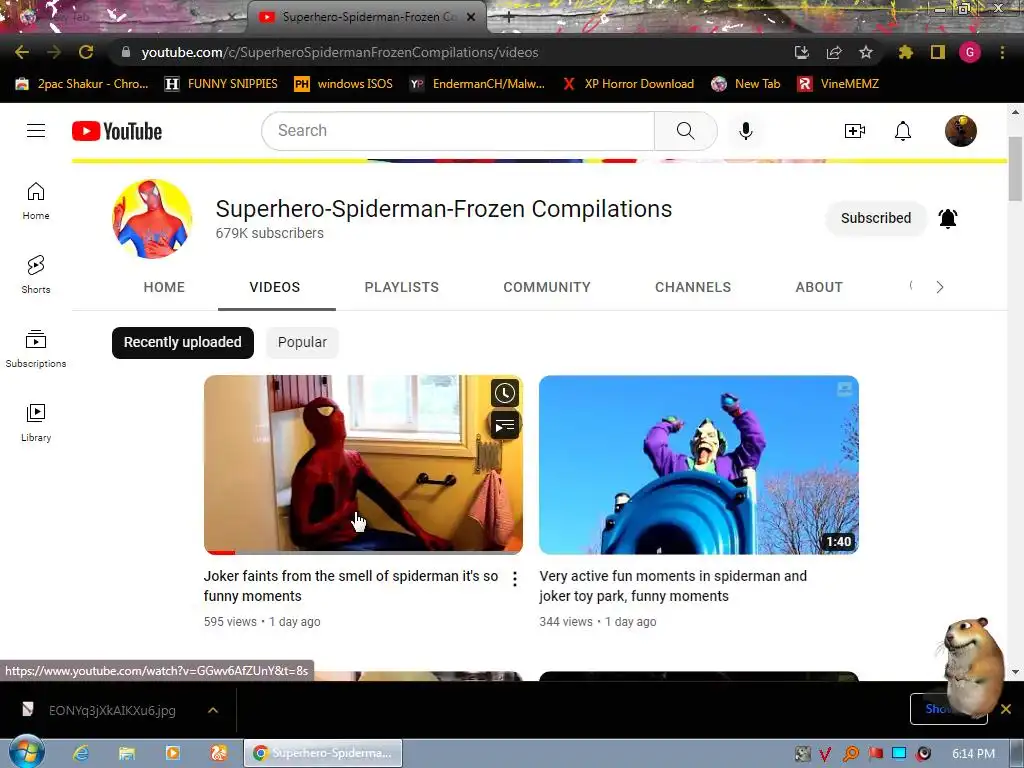The image size is (1024, 768).
Task: Click the clock showing 6:14 PM
Action: pos(973,754)
